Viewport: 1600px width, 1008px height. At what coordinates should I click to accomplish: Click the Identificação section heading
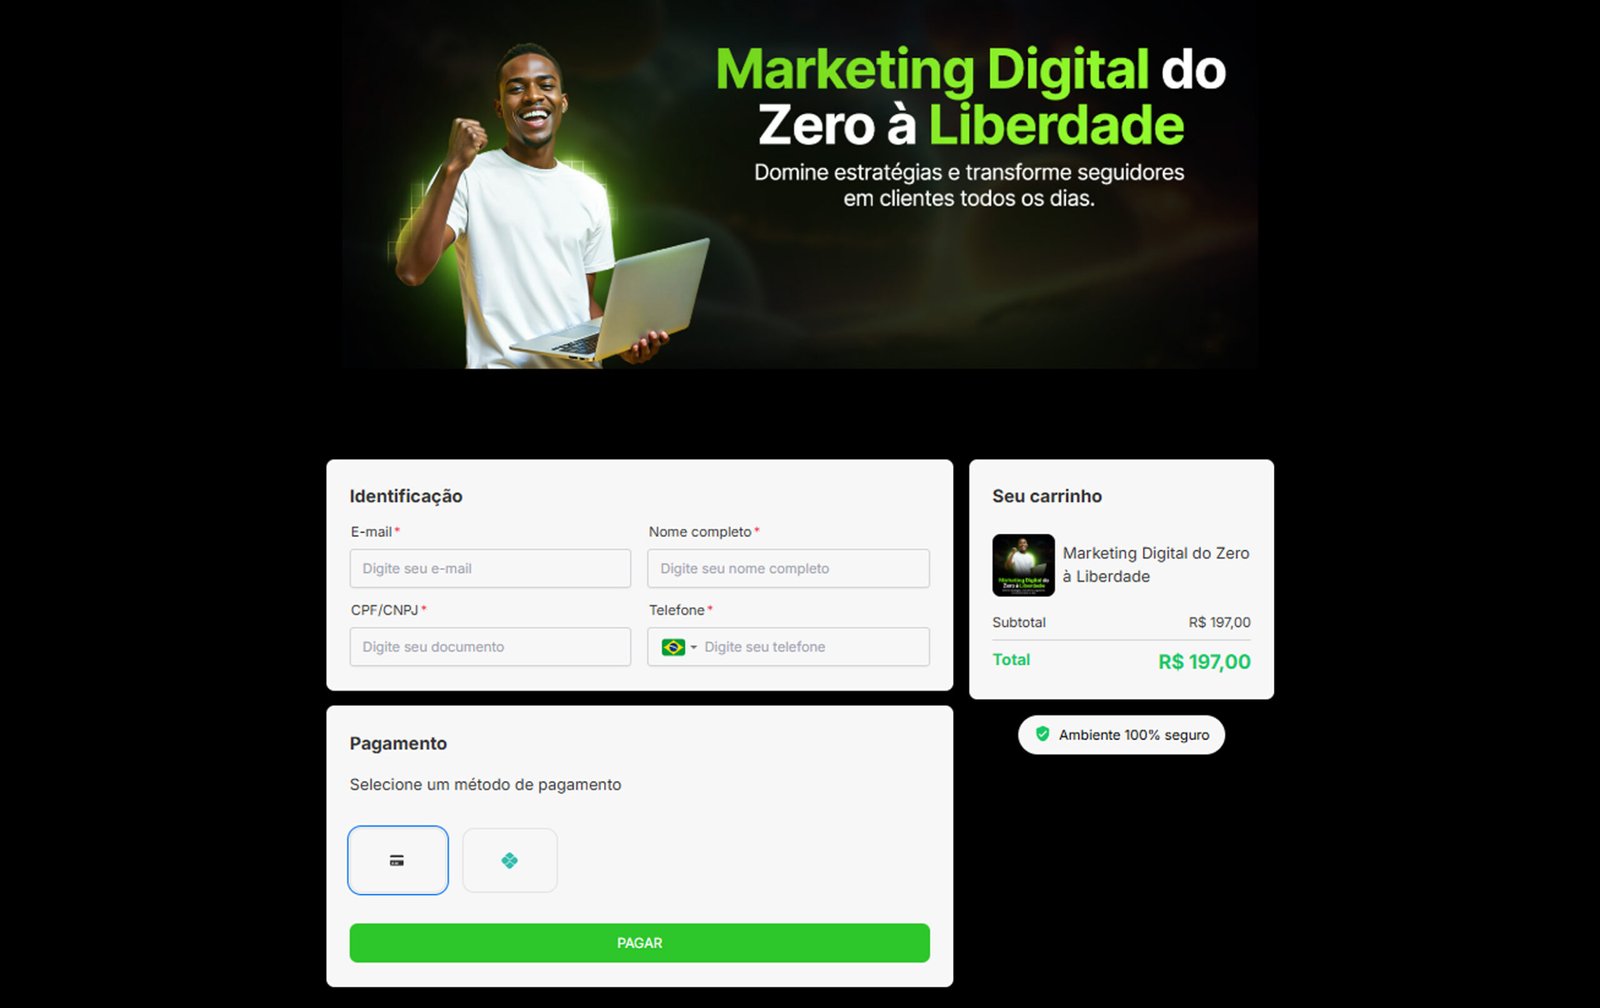pos(406,496)
